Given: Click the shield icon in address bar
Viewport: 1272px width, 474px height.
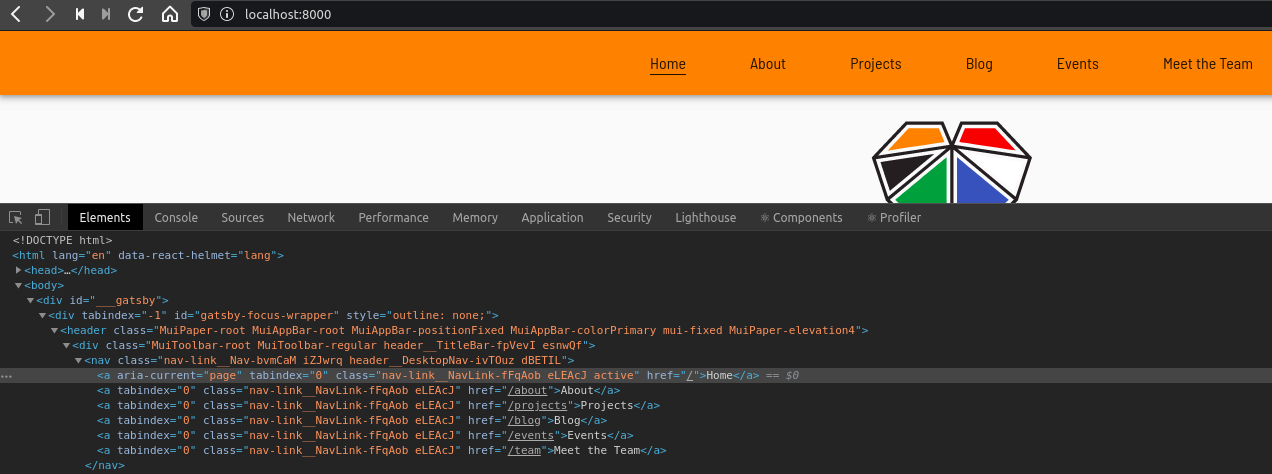Looking at the screenshot, I should pyautogui.click(x=204, y=14).
